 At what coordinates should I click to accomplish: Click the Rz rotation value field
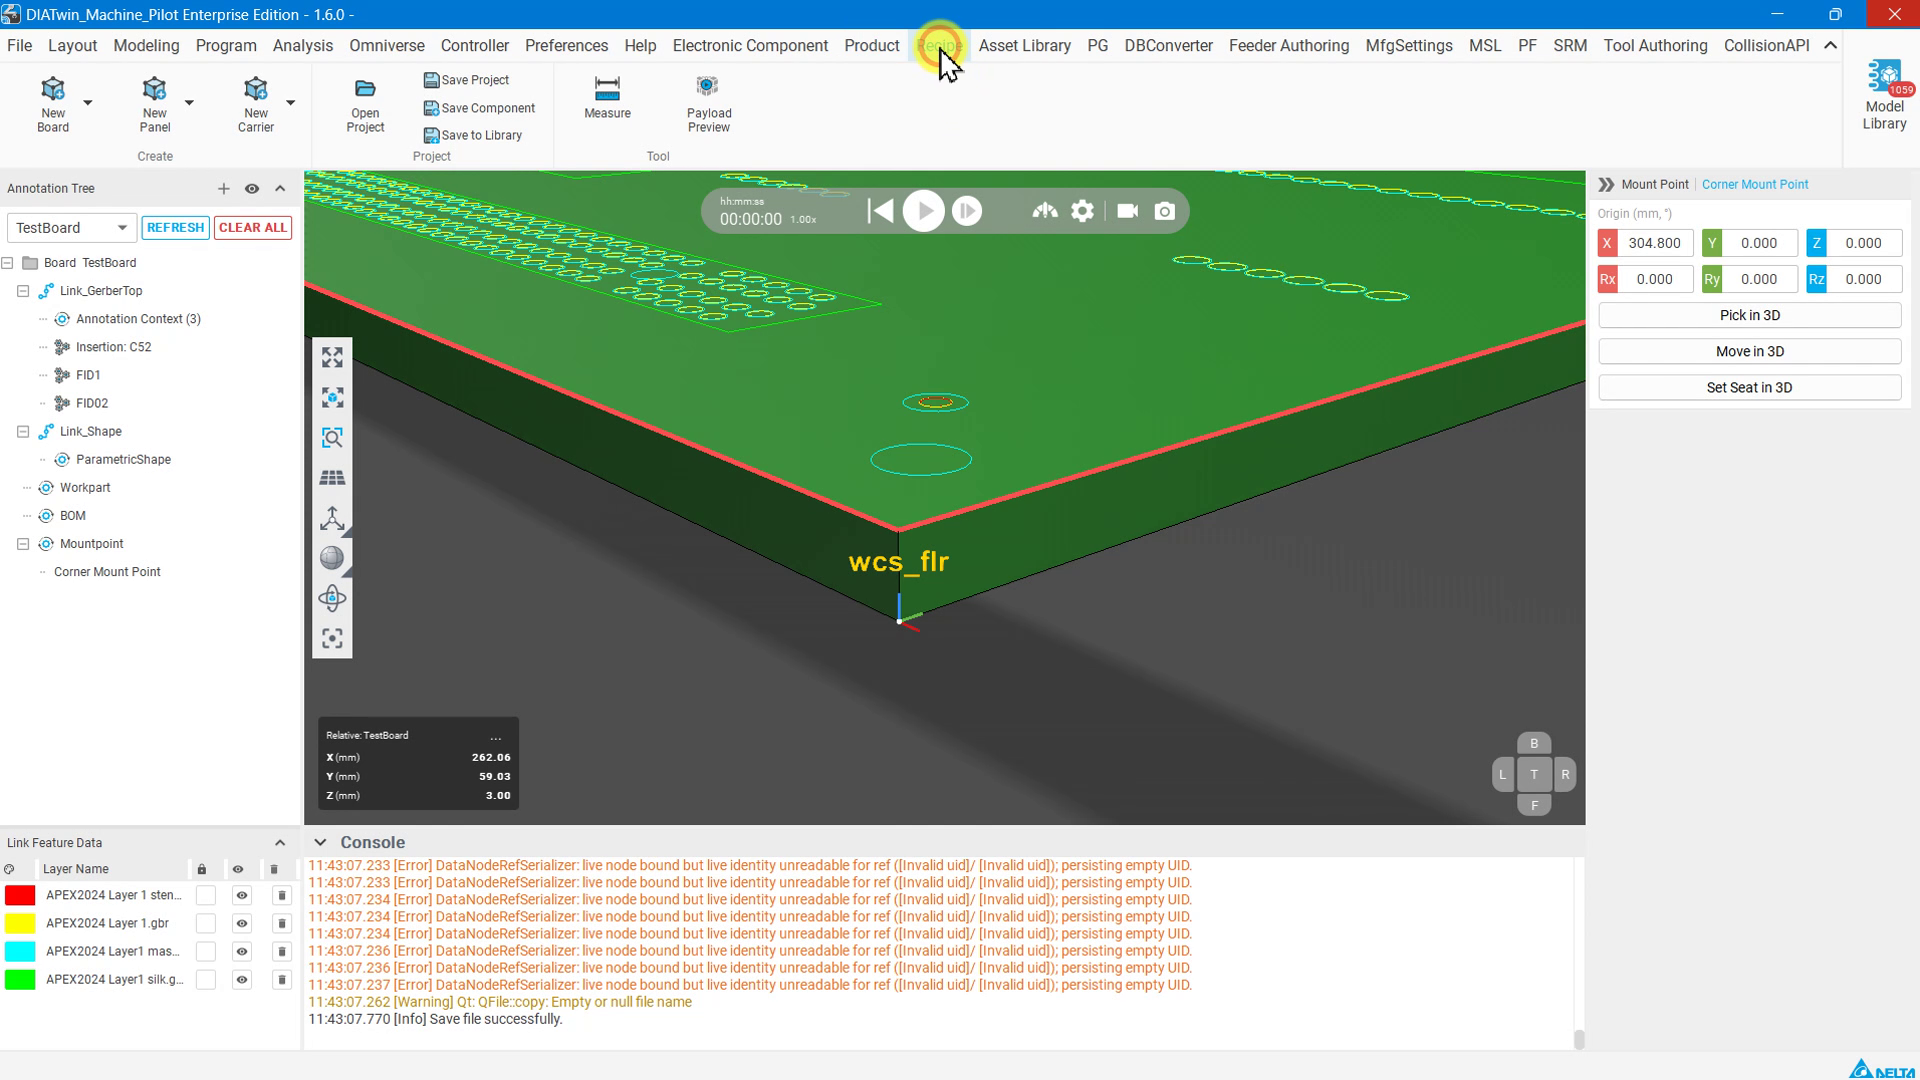[1863, 280]
